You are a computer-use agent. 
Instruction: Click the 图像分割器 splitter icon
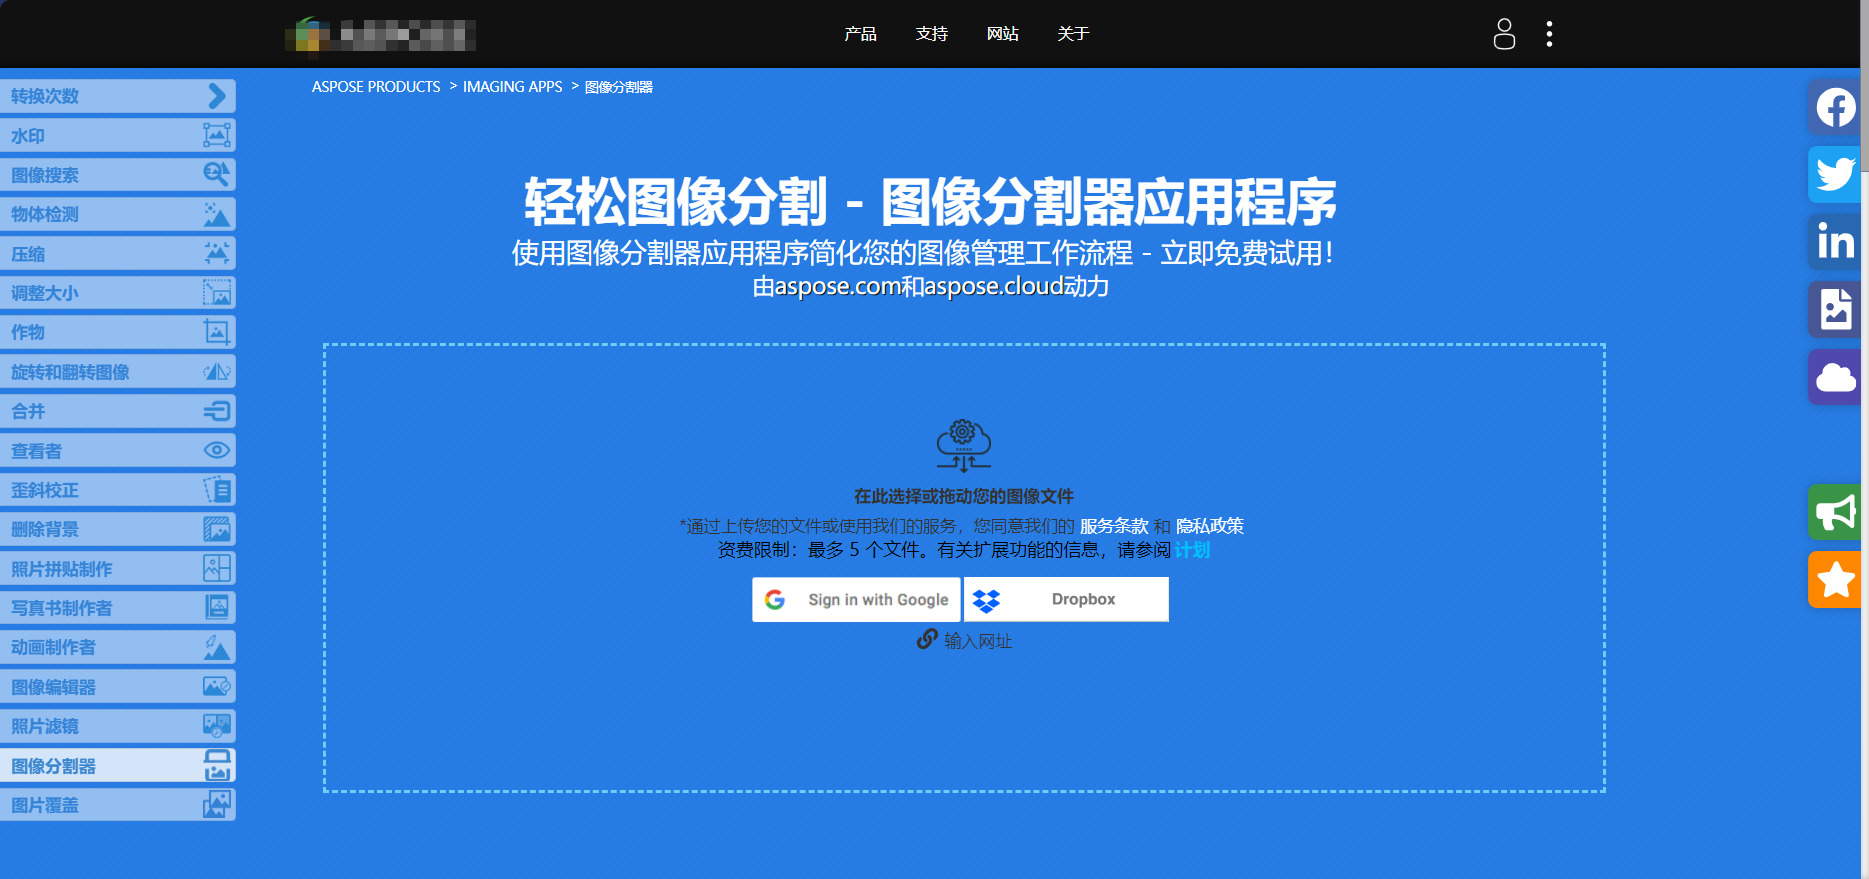click(217, 765)
